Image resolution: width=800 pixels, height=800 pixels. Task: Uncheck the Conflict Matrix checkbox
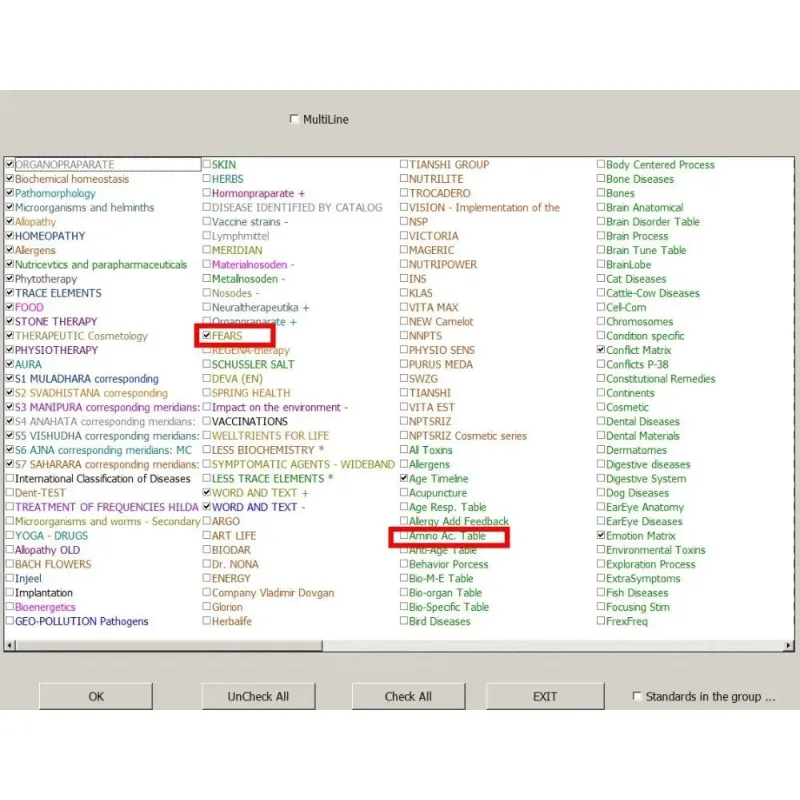[601, 350]
